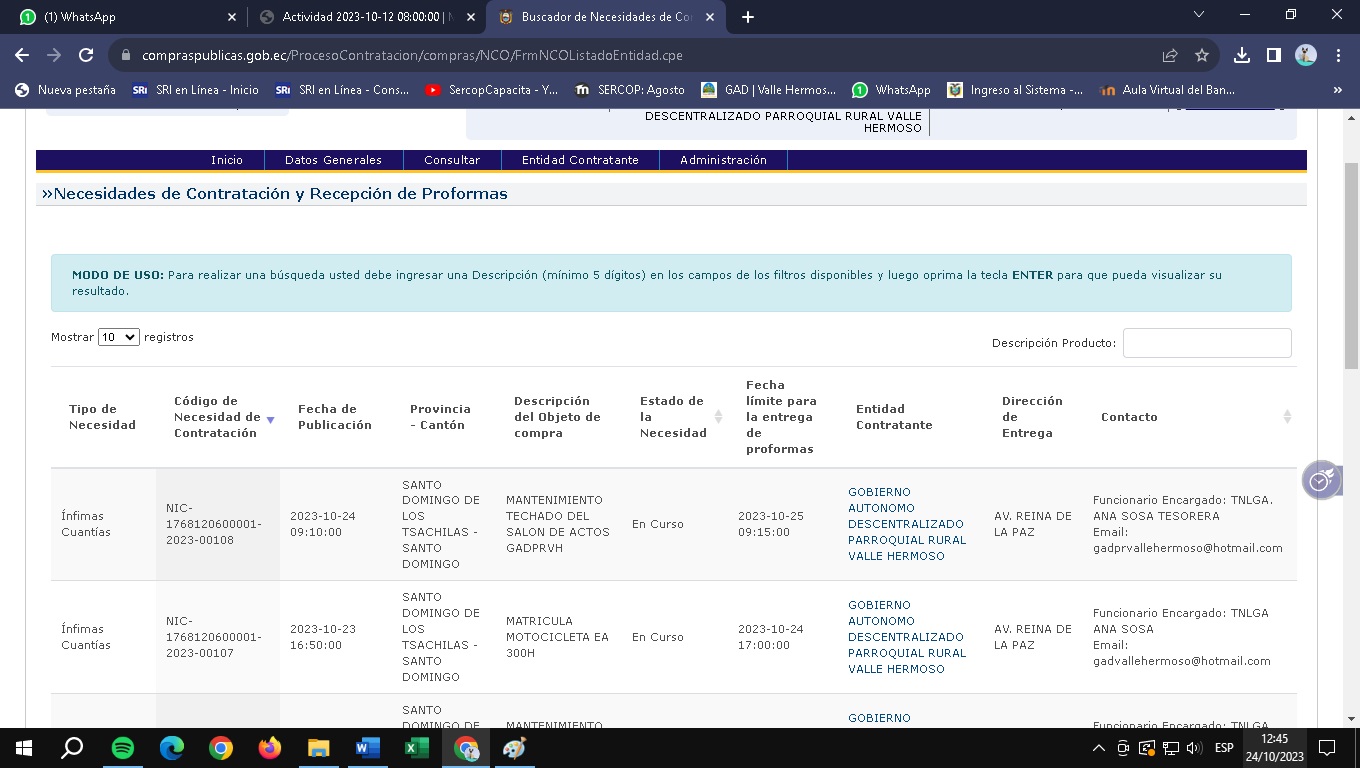
Task: Launch Excel from the taskbar
Action: tap(416, 748)
